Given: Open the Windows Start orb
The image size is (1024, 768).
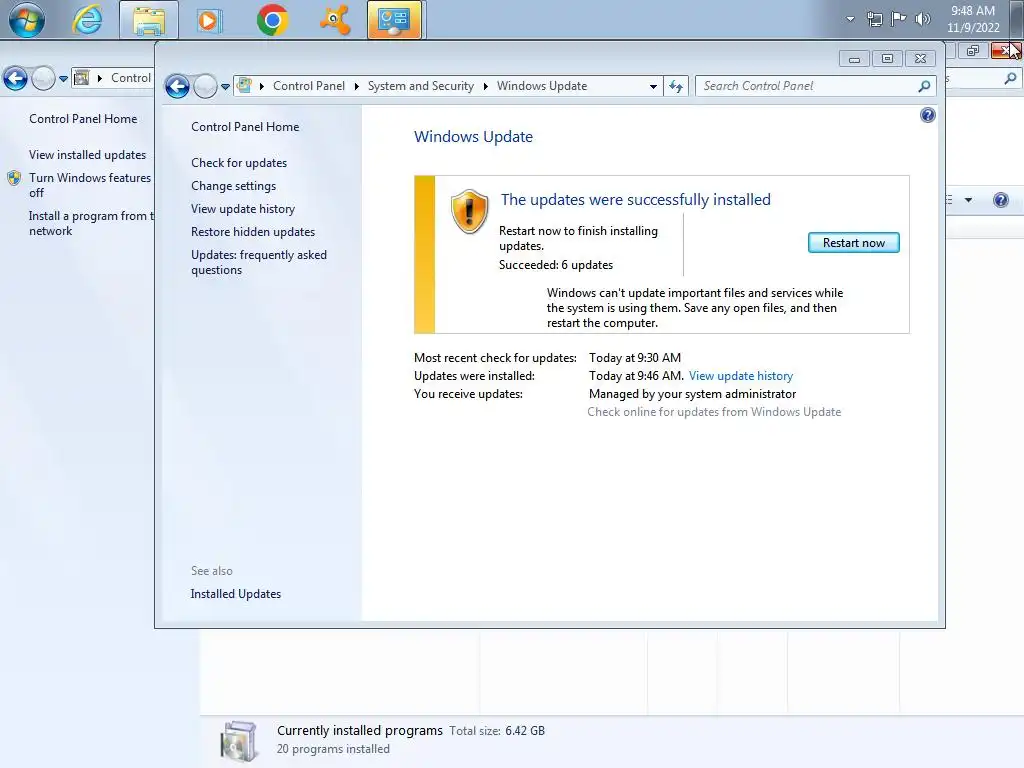Looking at the screenshot, I should coord(27,20).
